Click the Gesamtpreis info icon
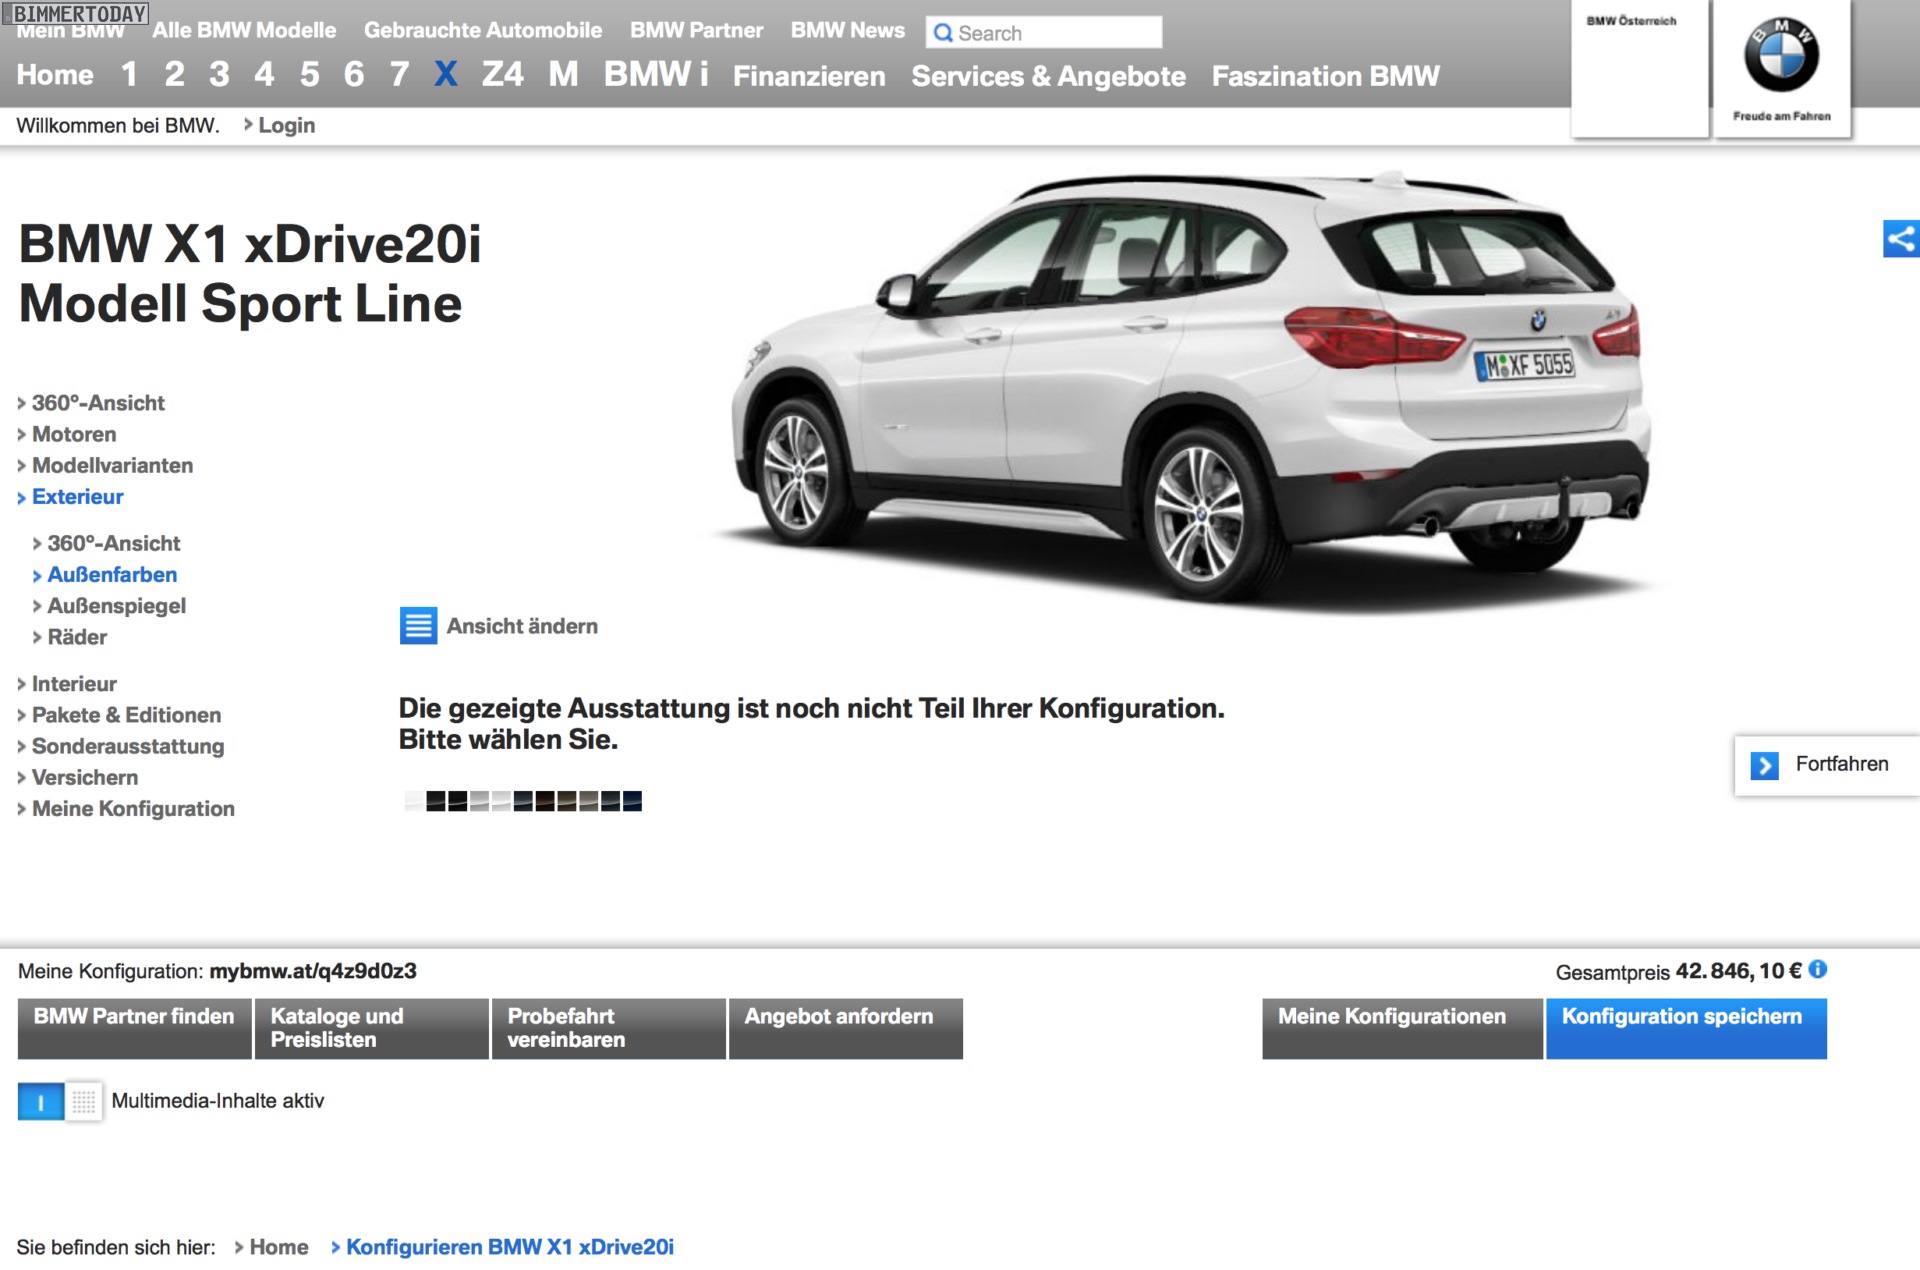 tap(1818, 969)
